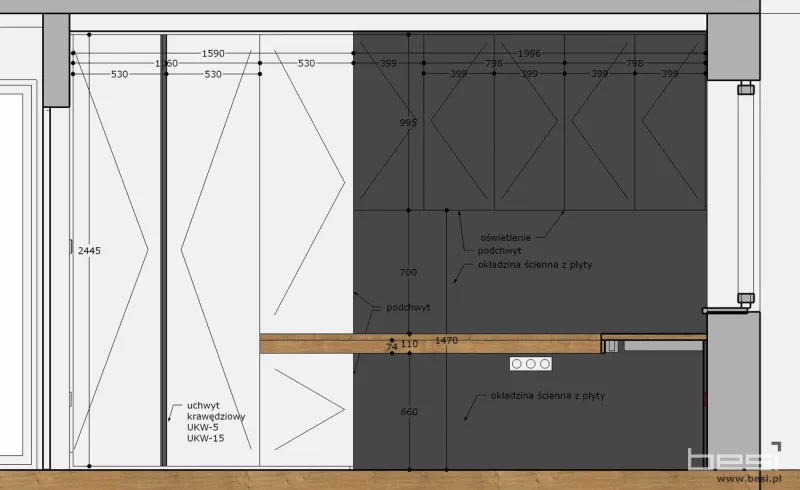Select the 2445 height dimension

(x=89, y=251)
